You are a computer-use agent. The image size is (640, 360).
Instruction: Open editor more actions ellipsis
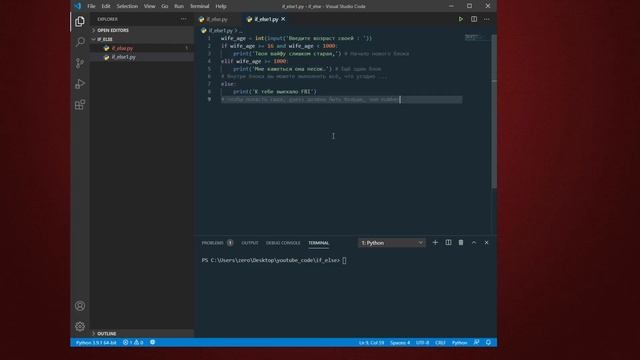click(x=487, y=19)
